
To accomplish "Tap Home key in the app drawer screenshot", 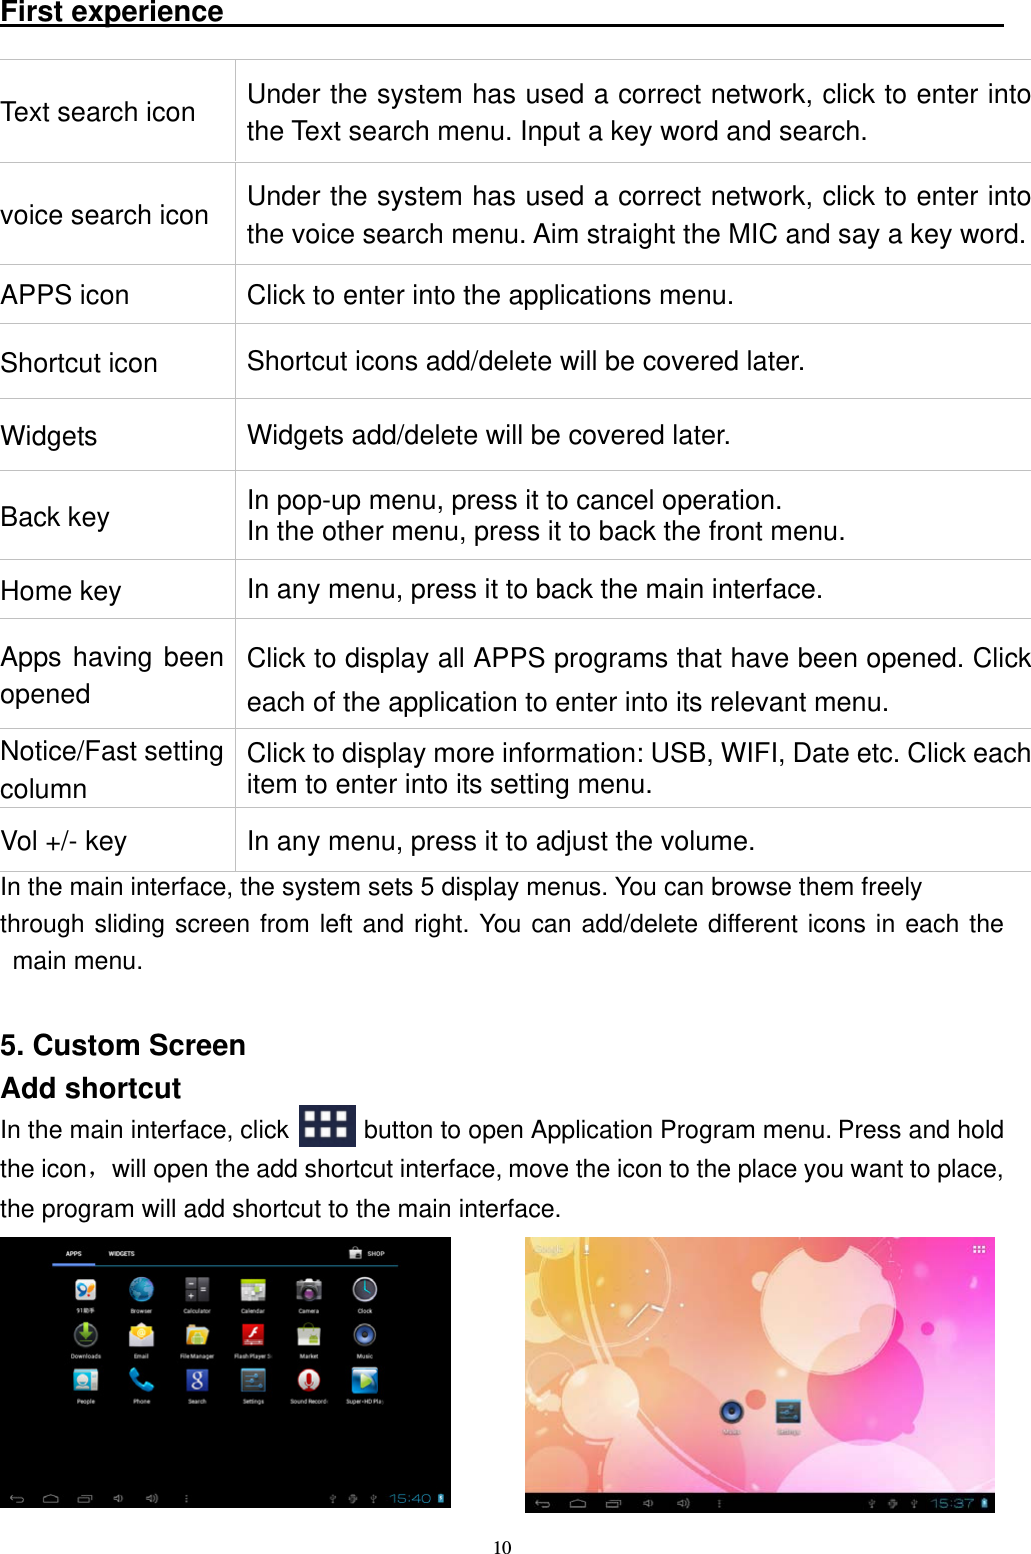I will coord(51,1499).
